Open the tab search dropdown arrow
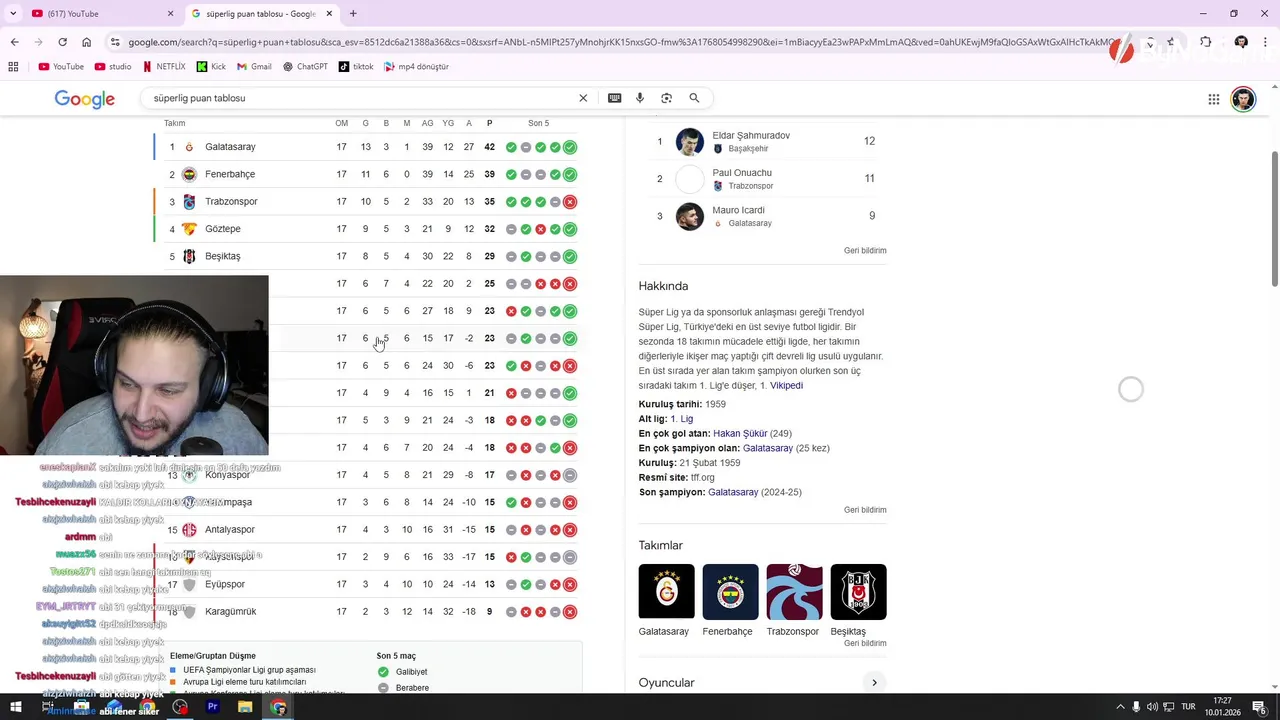 13,14
